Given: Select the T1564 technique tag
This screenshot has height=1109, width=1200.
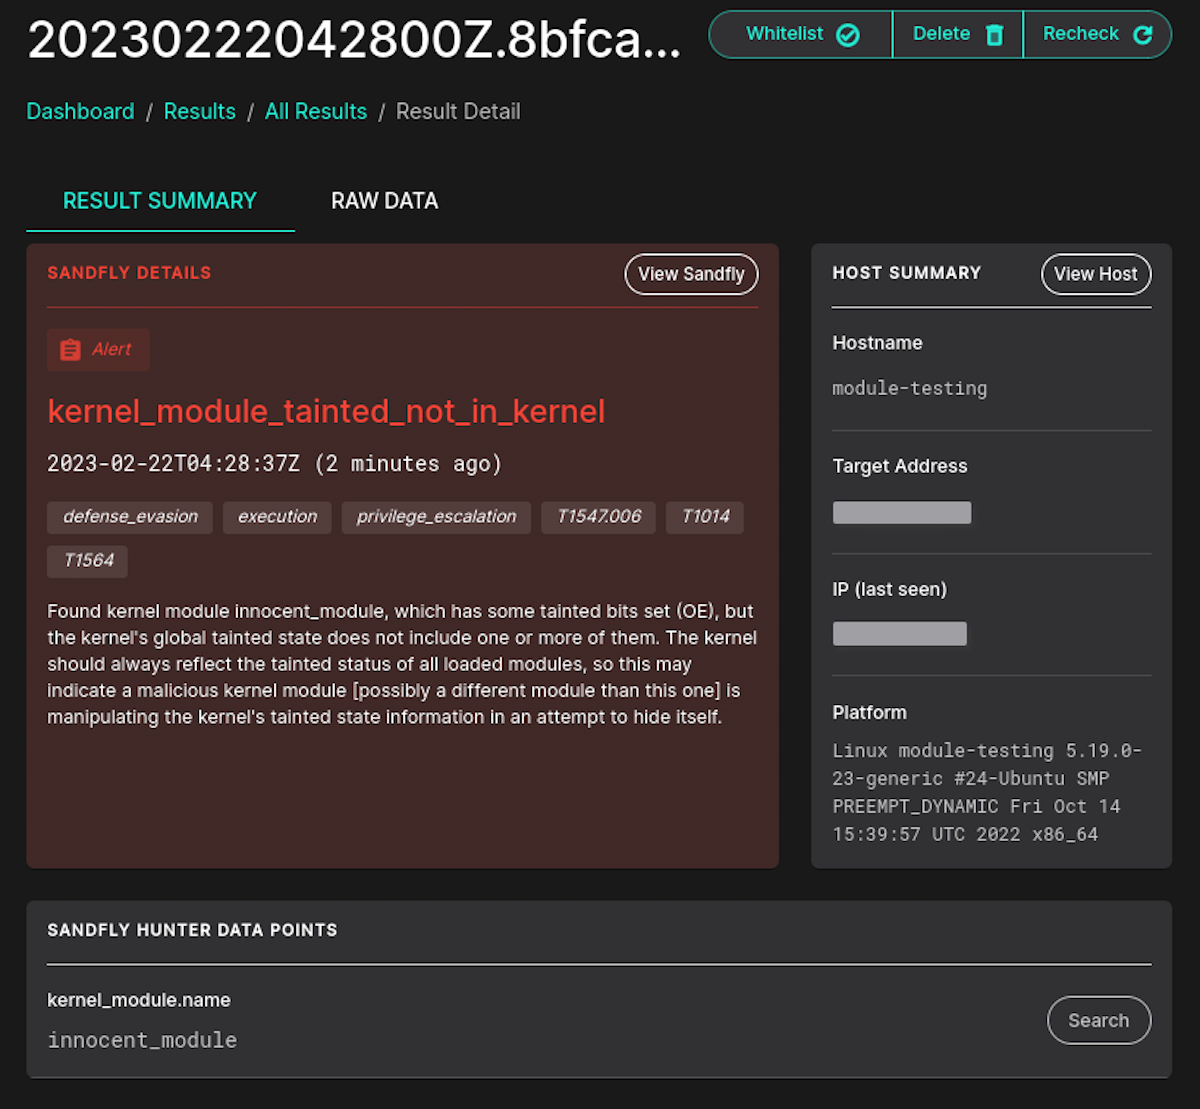Looking at the screenshot, I should tap(86, 561).
